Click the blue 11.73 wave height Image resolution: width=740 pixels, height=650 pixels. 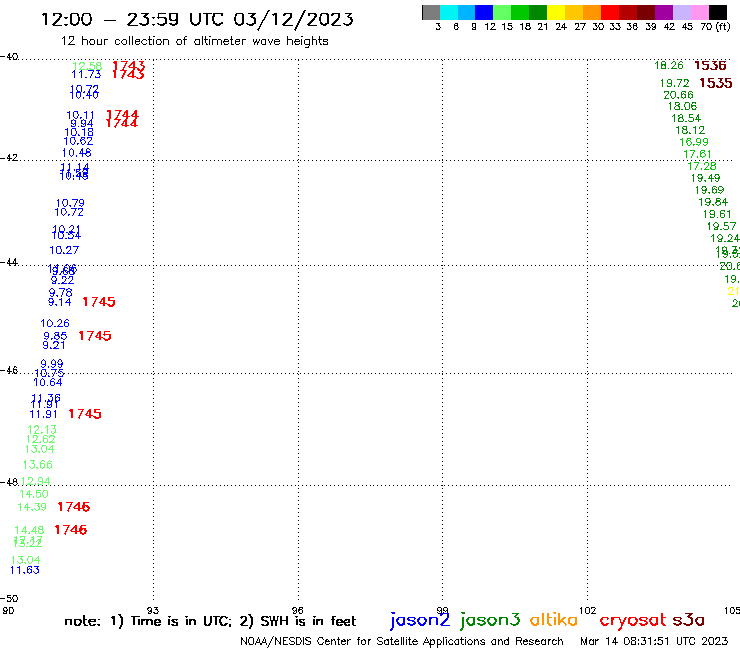click(86, 74)
